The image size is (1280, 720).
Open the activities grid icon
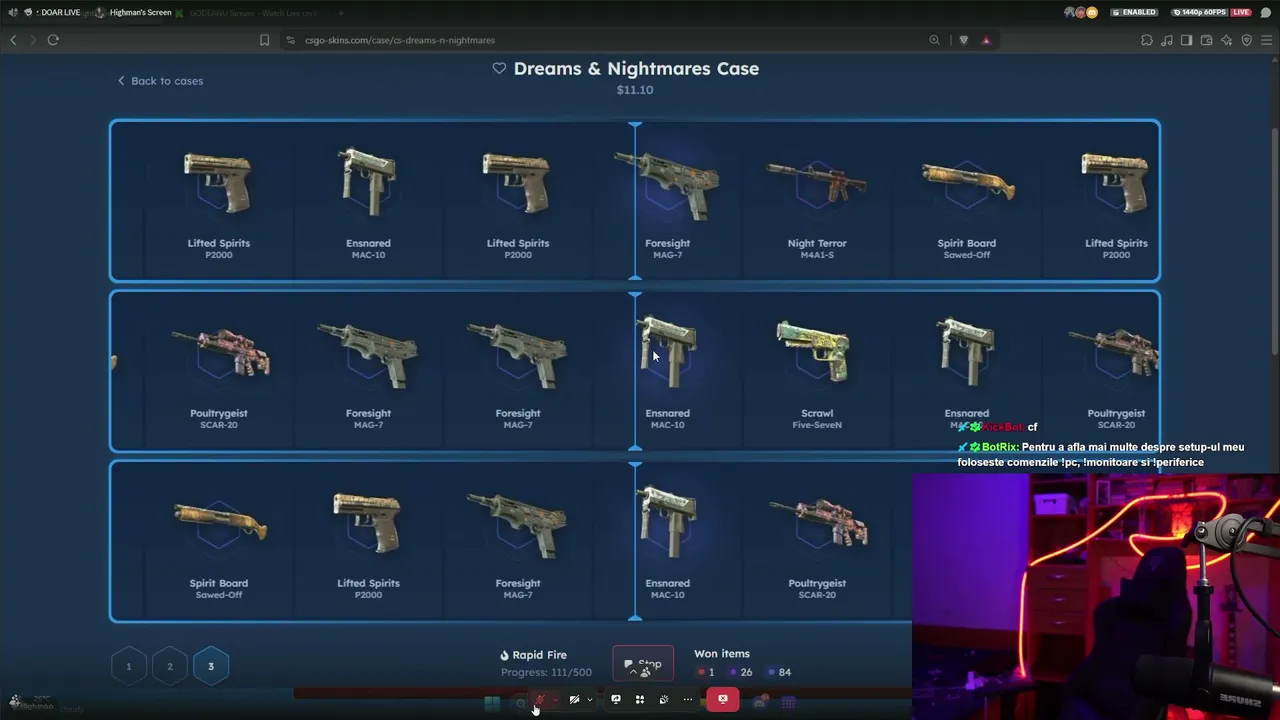click(640, 700)
